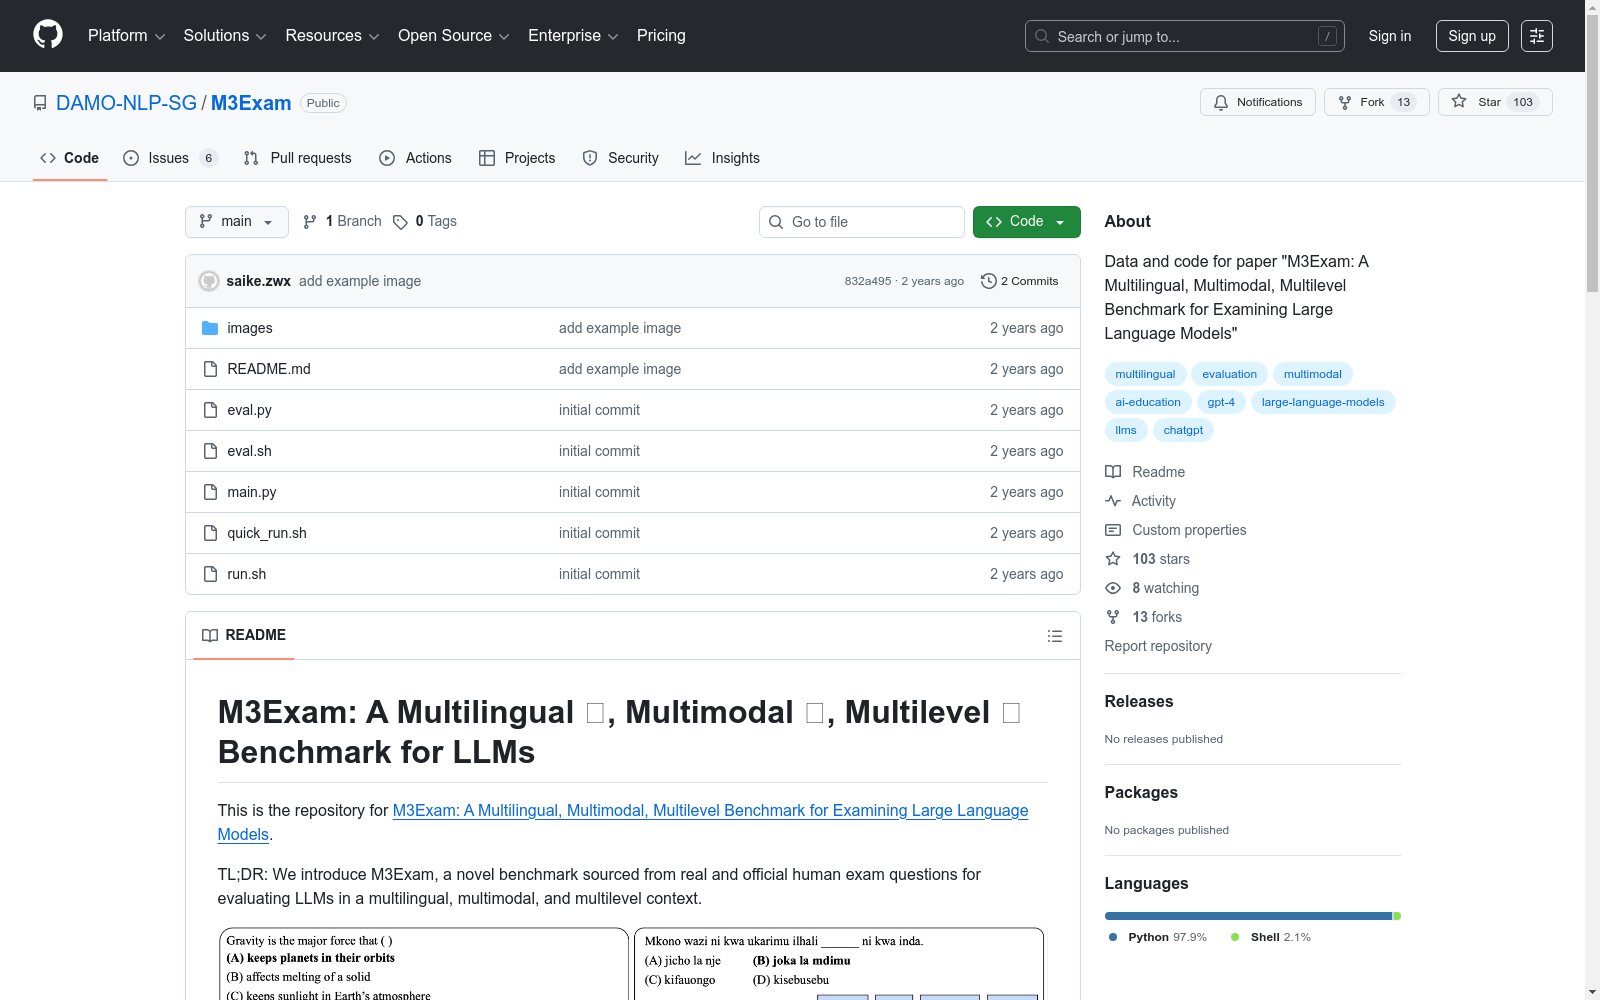The width and height of the screenshot is (1600, 1000).
Task: Open the eval.py file
Action: [x=249, y=410]
